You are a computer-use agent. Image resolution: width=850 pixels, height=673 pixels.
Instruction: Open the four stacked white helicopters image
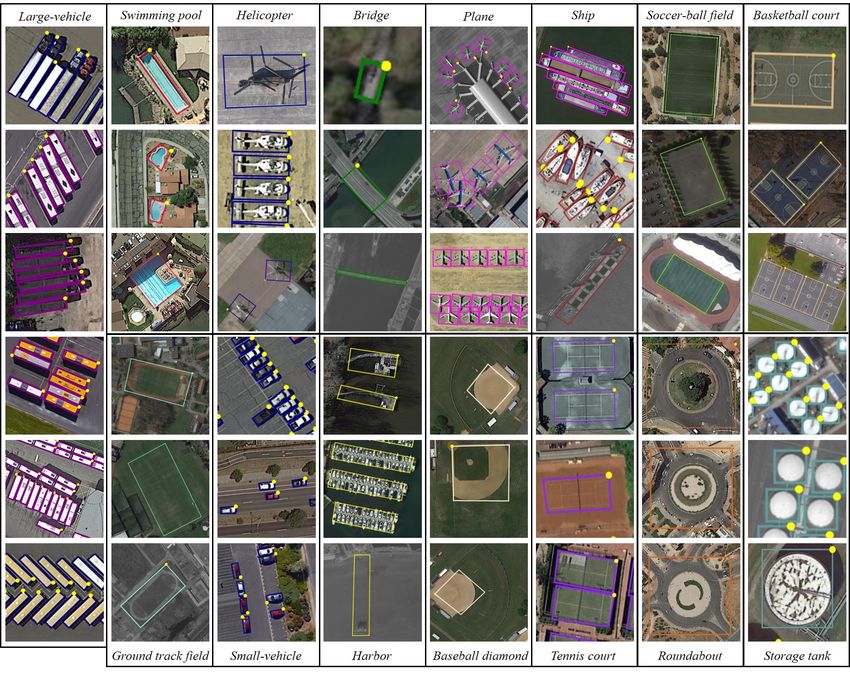coord(266,178)
